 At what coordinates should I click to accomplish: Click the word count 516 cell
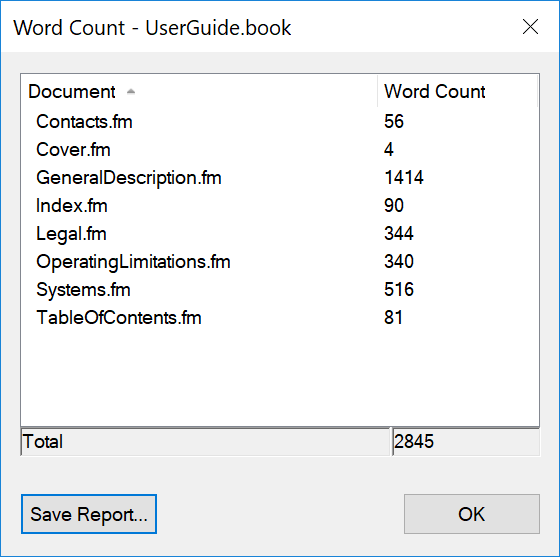399,290
